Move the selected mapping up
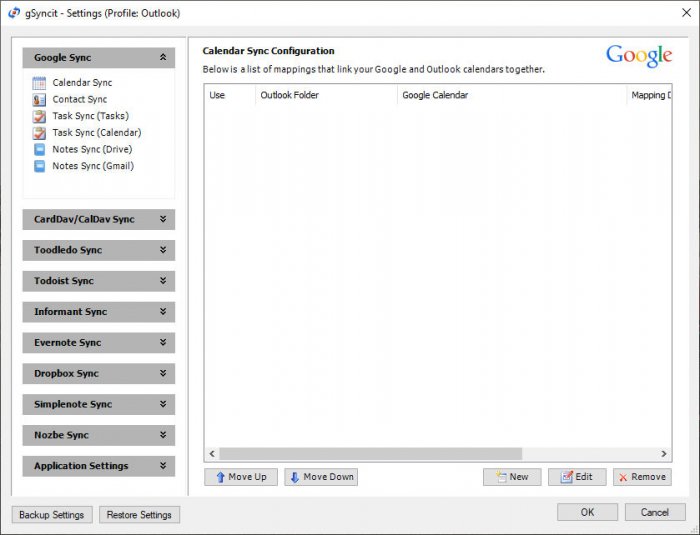 [241, 477]
